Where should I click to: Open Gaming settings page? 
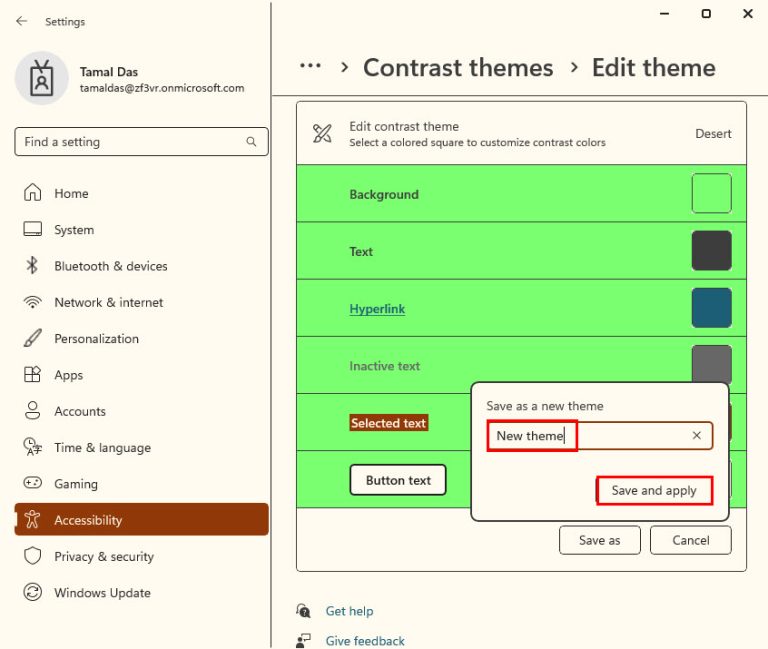coord(142,483)
